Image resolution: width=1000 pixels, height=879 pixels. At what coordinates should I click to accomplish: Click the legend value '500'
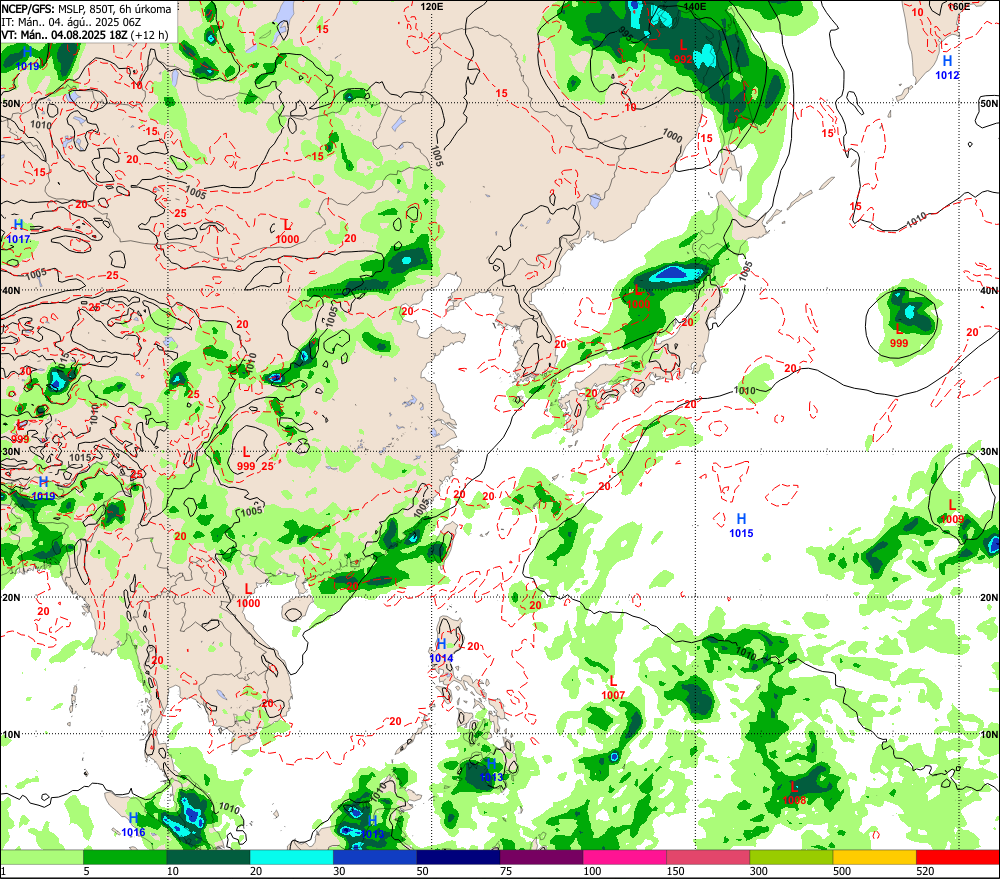click(842, 871)
